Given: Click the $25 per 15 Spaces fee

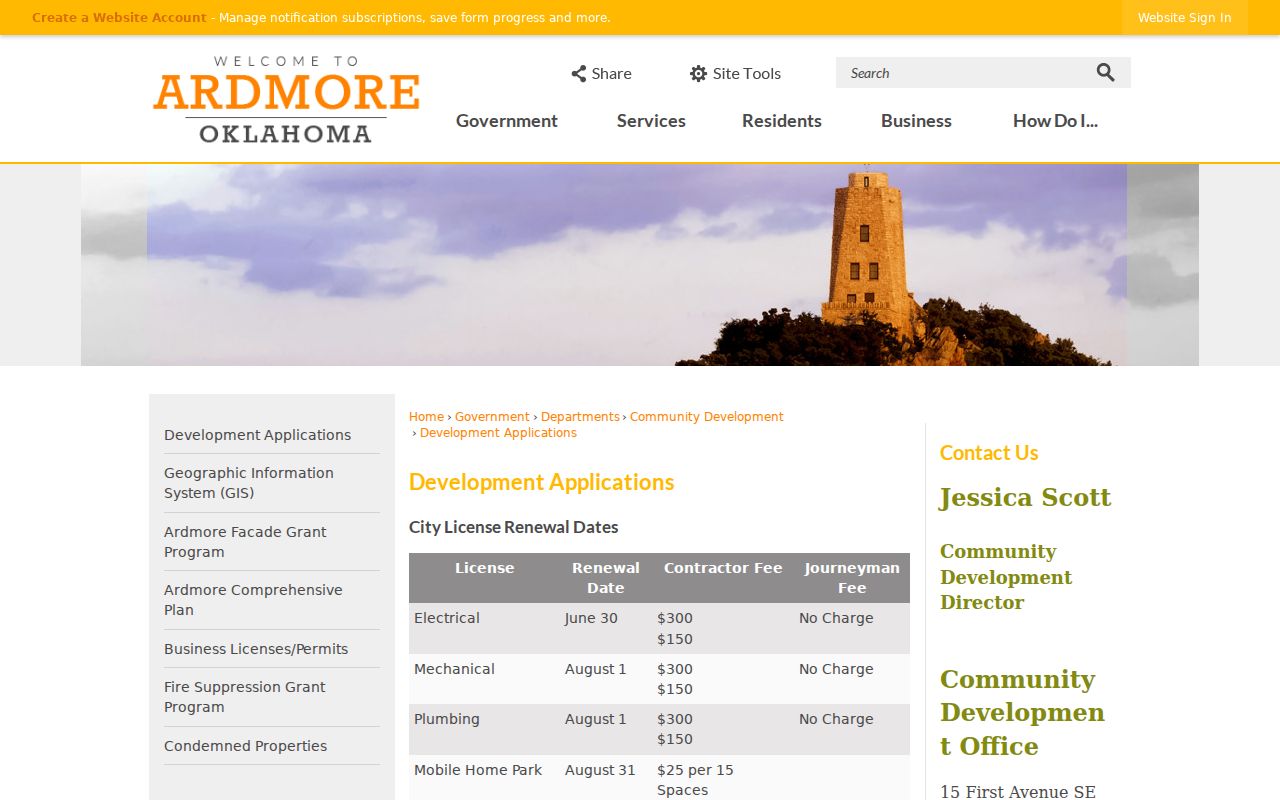Looking at the screenshot, I should (695, 780).
